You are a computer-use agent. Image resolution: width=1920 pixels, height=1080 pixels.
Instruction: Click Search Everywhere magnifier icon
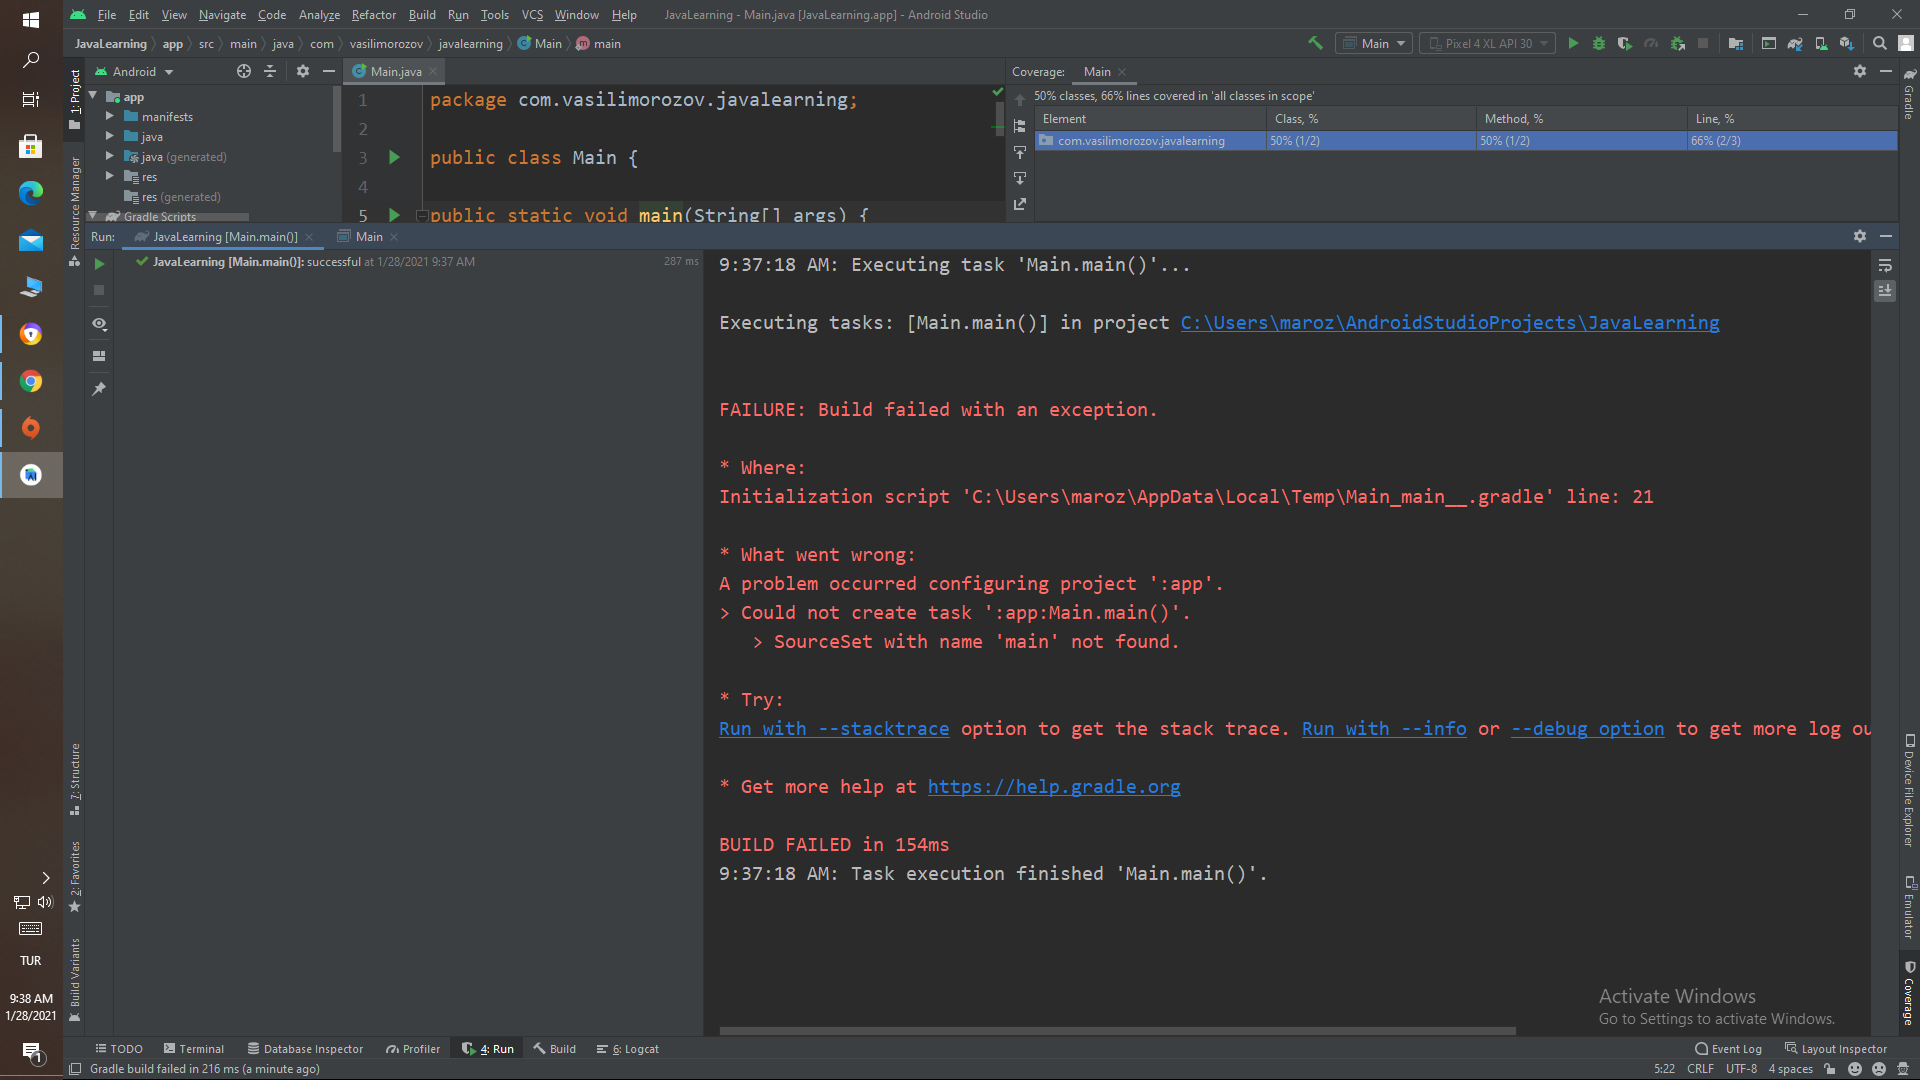(x=1880, y=43)
